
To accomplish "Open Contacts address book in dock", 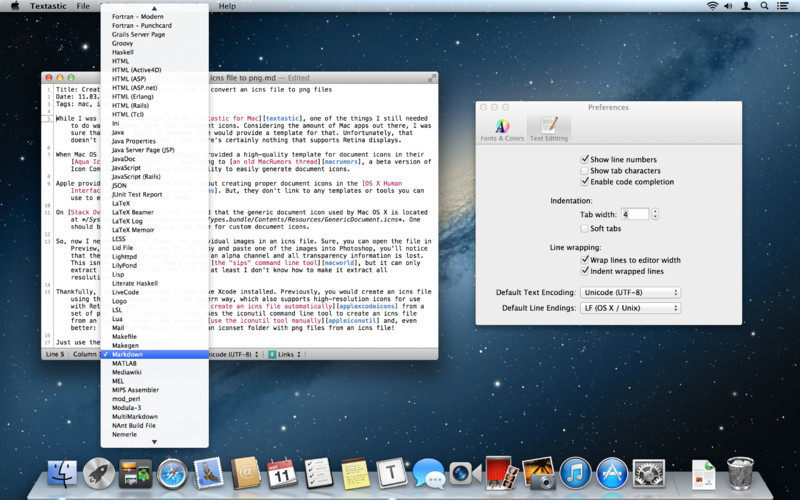I will point(245,473).
